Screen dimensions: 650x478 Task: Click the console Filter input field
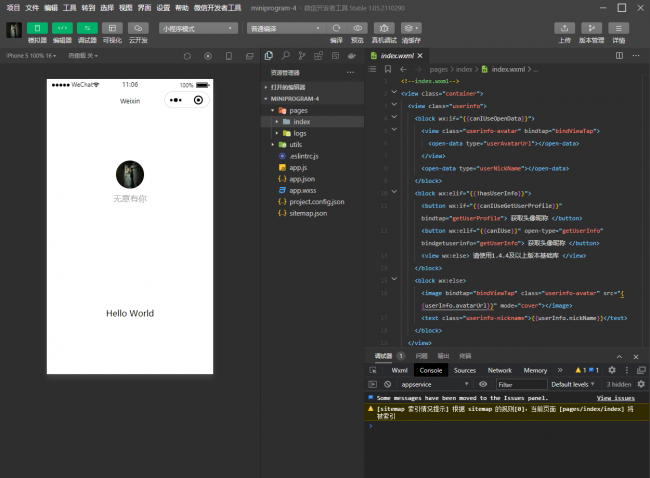tap(521, 384)
